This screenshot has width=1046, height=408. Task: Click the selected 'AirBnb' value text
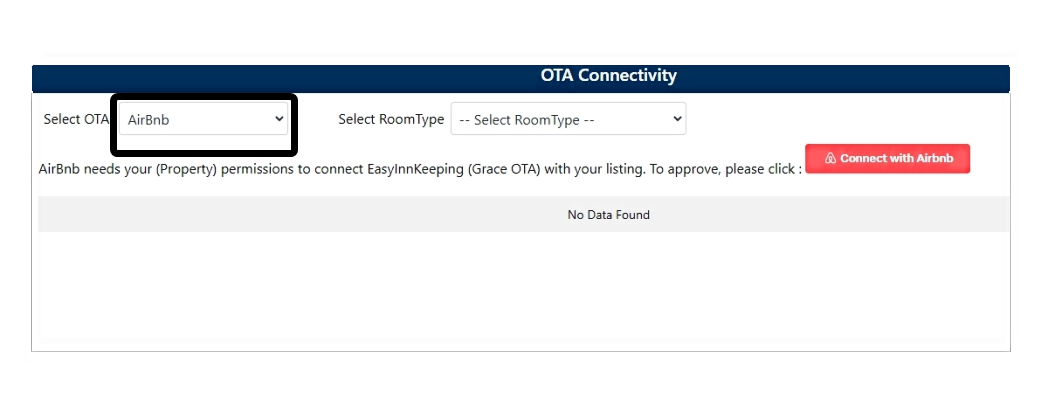point(150,120)
